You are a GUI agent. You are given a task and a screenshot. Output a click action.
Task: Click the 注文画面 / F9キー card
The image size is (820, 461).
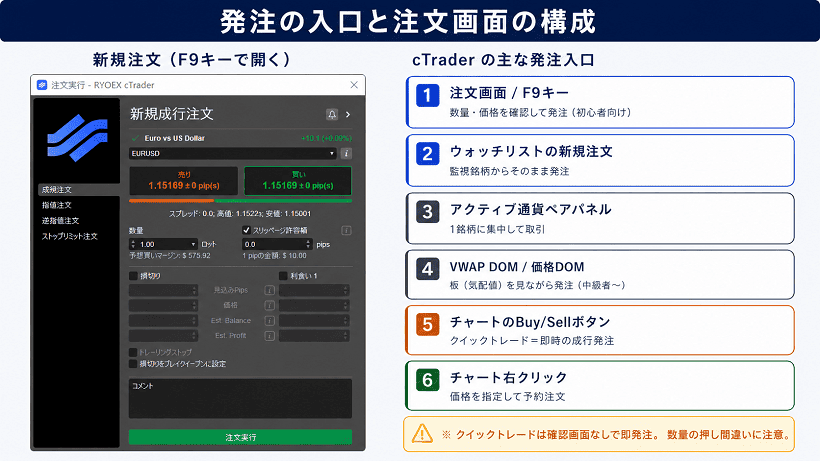(x=600, y=102)
